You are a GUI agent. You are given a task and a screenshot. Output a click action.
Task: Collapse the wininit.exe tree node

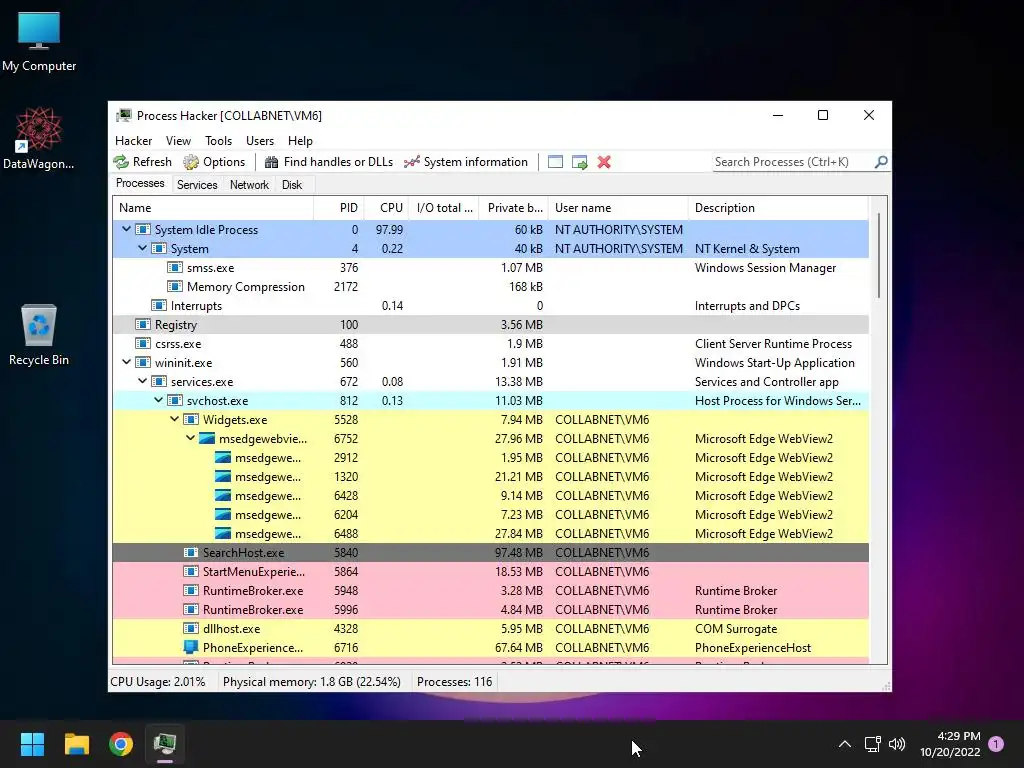[x=126, y=362]
